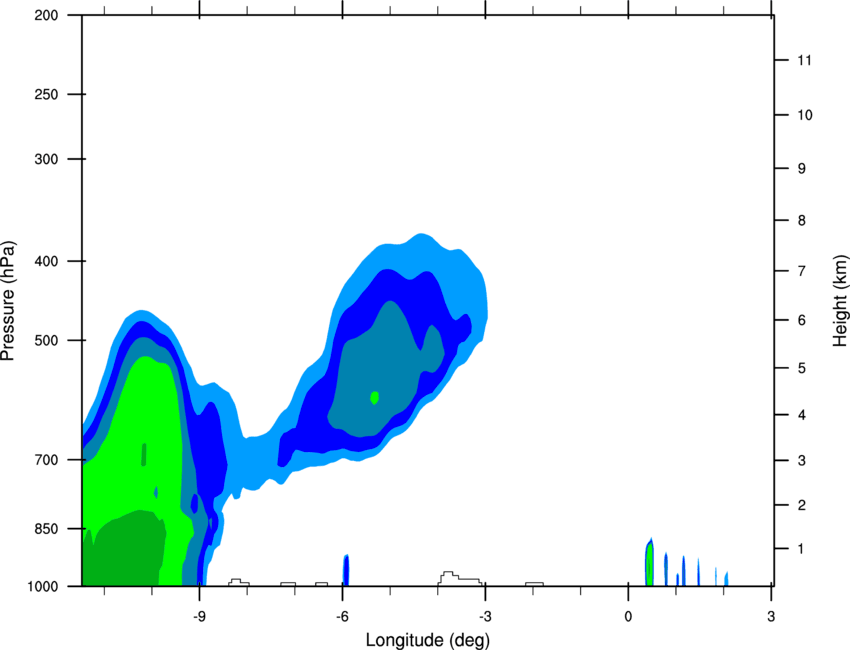Viewport: 850px width, 650px height.
Task: Select the 250 pressure tick label
Action: coord(46,94)
